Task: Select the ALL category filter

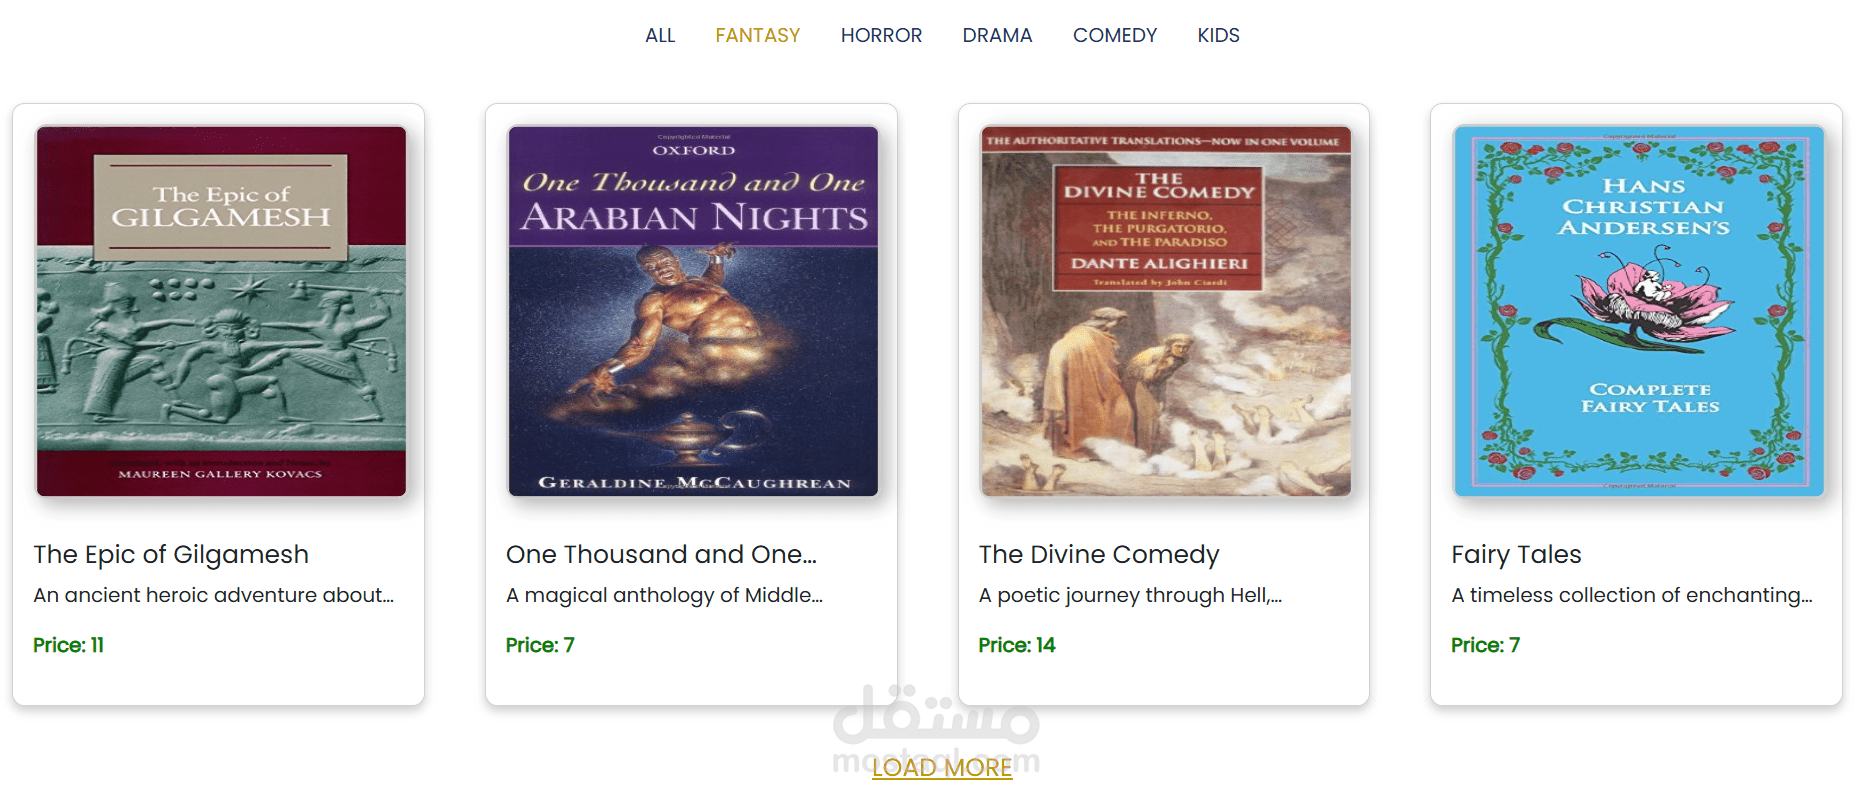Action: pos(660,35)
